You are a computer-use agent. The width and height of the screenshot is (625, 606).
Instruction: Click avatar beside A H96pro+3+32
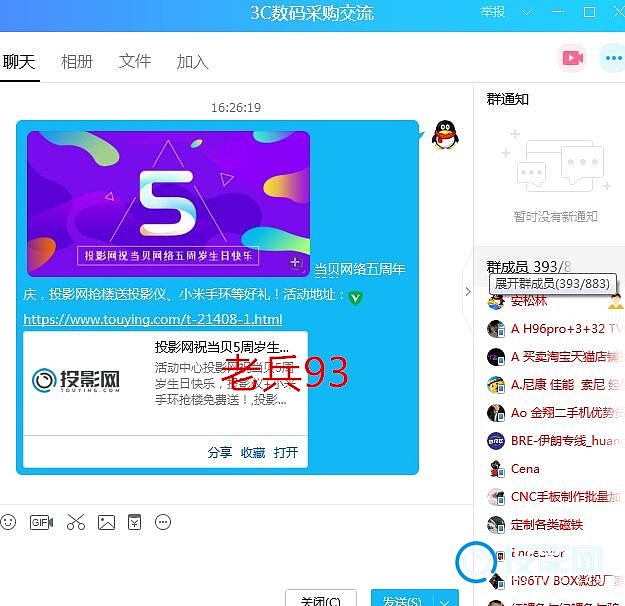[495, 329]
